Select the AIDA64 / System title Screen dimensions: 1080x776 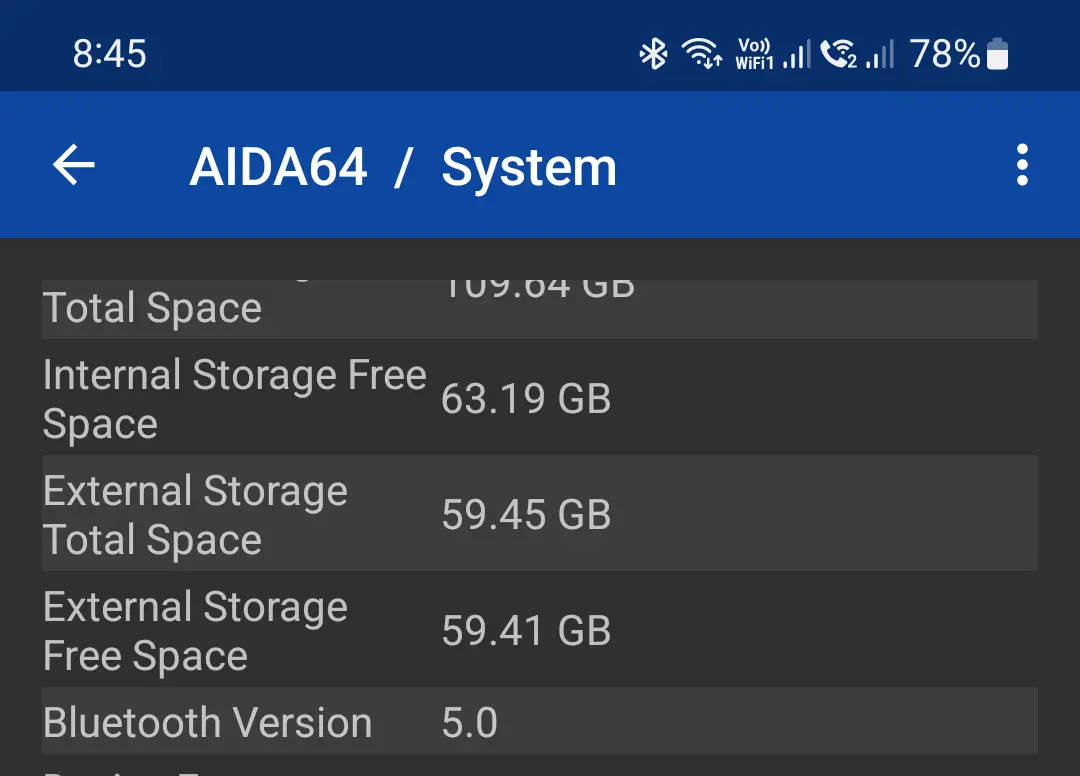coord(403,167)
